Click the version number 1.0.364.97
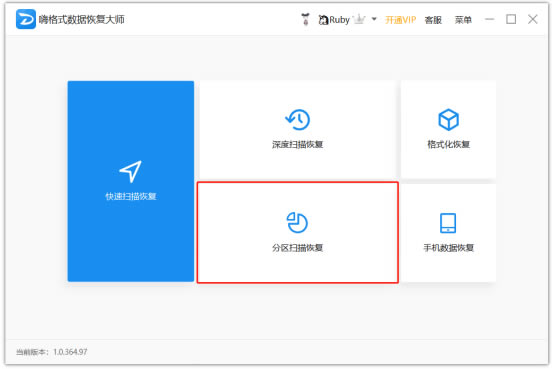Viewport: 554px width, 369px height. [x=70, y=352]
